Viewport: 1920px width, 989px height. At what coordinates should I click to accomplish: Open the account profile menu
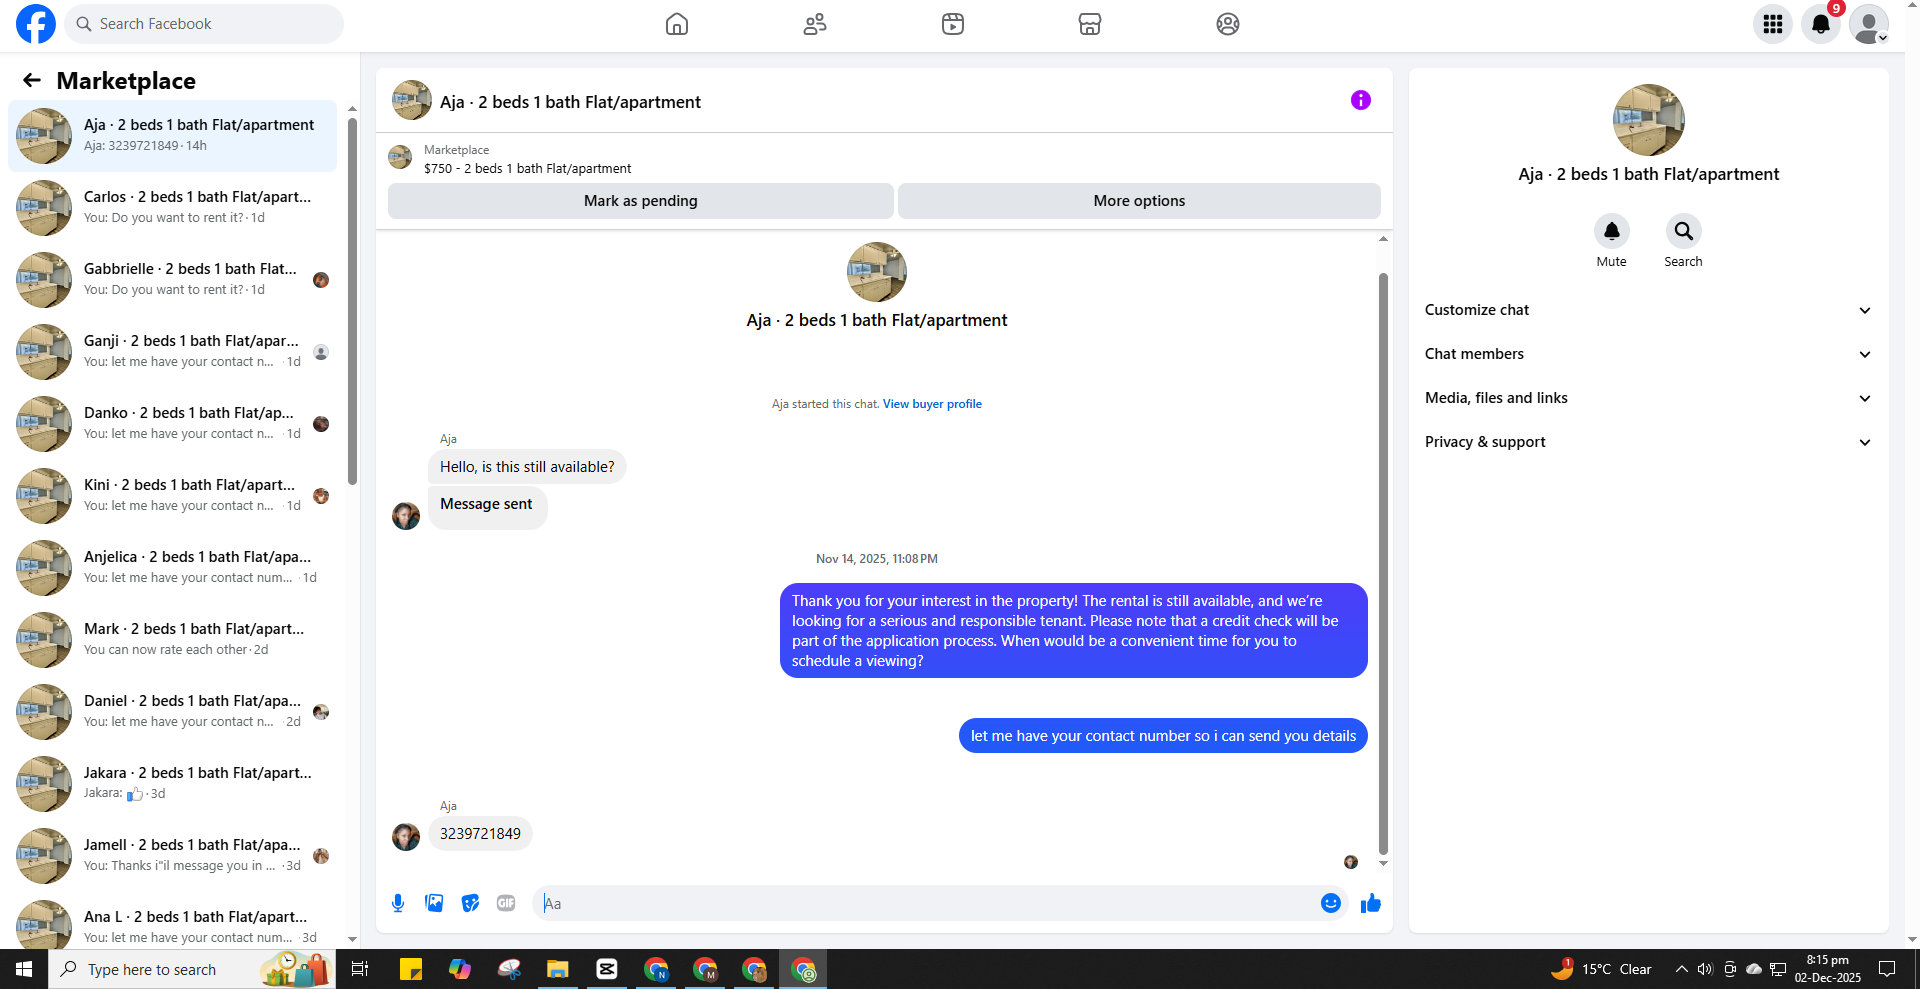[1869, 24]
